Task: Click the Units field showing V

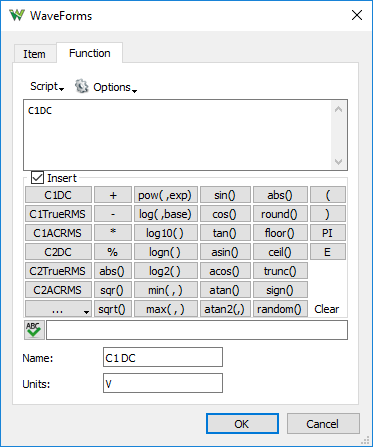Action: (163, 383)
